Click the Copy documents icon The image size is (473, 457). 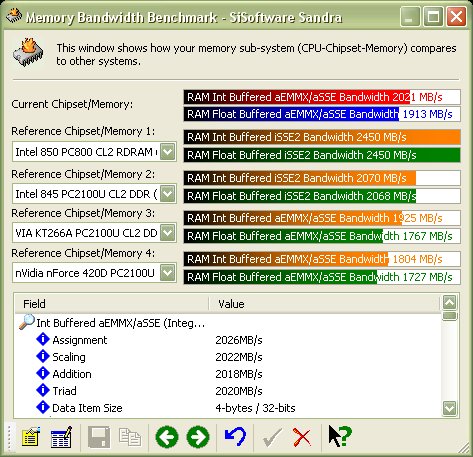[130, 437]
